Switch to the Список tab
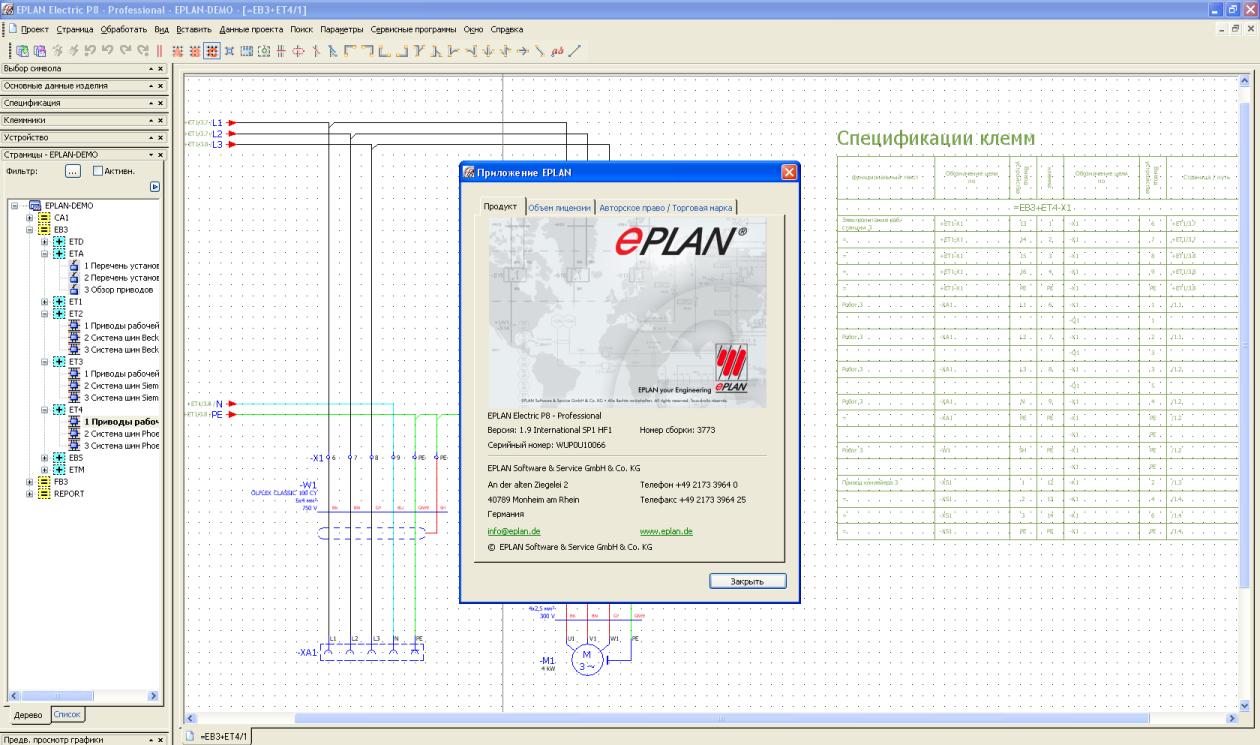 point(66,714)
